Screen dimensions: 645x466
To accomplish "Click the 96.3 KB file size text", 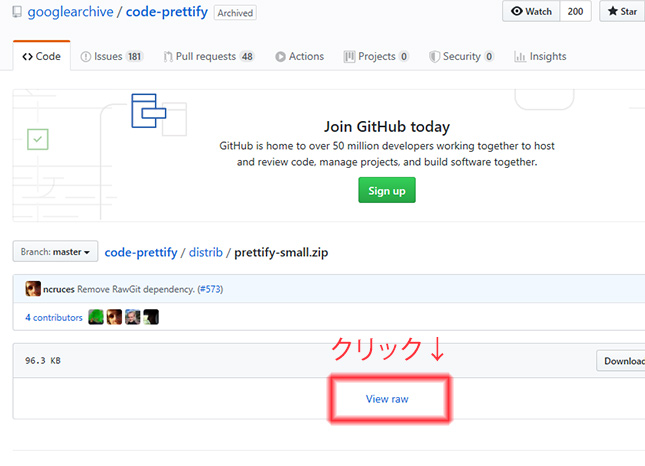I will (43, 361).
